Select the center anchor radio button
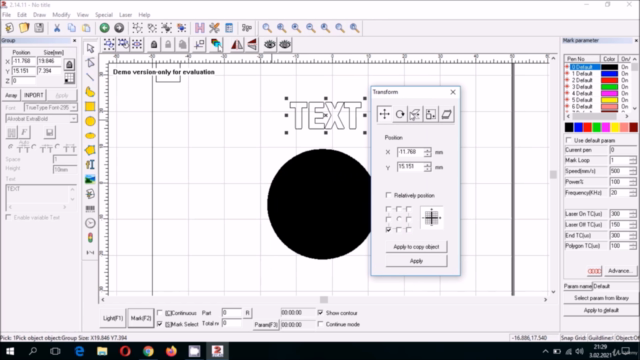This screenshot has width=640, height=360. click(x=398, y=219)
